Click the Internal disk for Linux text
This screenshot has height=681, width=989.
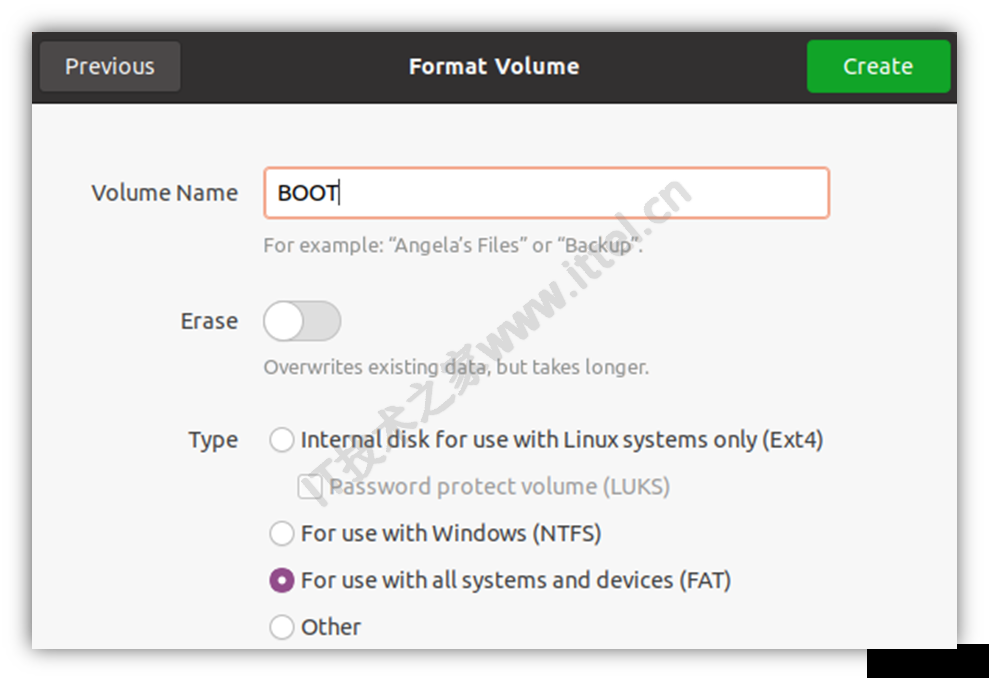562,439
